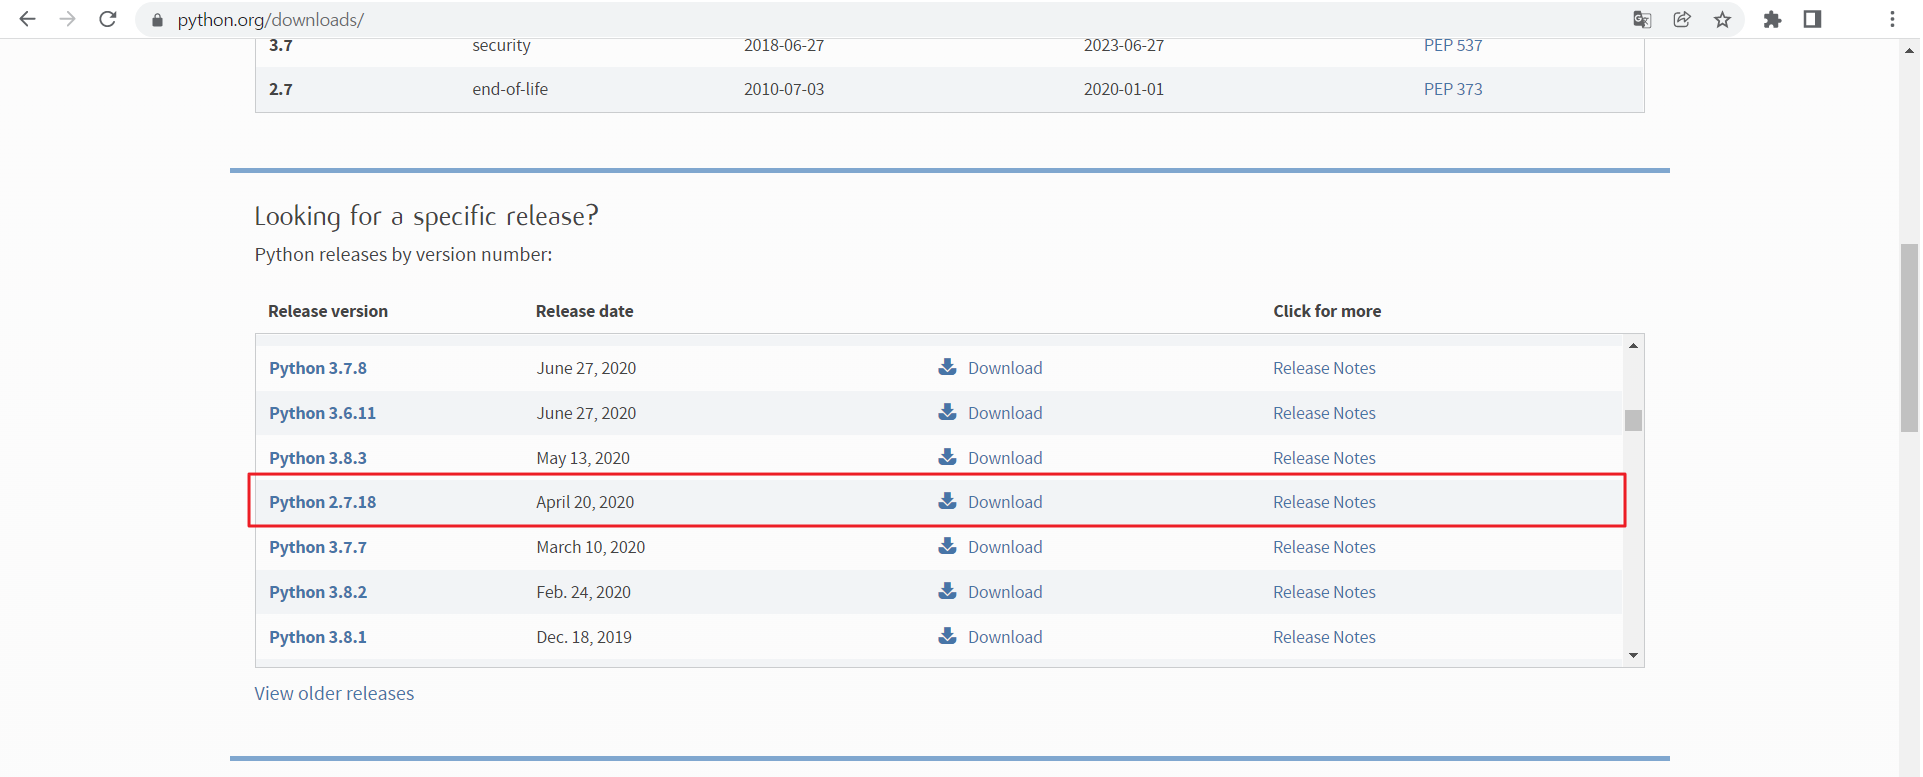Image resolution: width=1923 pixels, height=777 pixels.
Task: Click the Dec. 18, 2019 date text
Action: point(584,637)
